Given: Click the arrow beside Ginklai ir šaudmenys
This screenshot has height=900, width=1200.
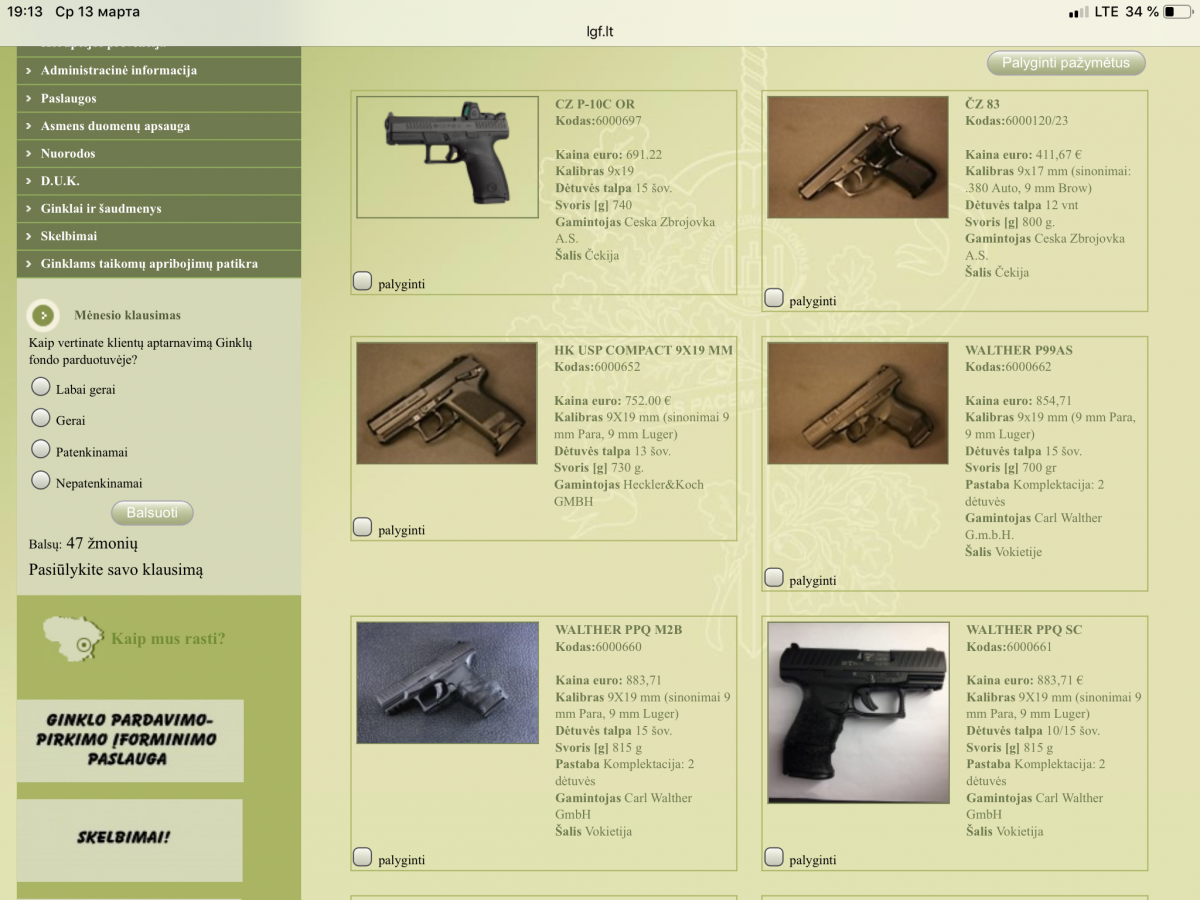Looking at the screenshot, I should (x=29, y=209).
